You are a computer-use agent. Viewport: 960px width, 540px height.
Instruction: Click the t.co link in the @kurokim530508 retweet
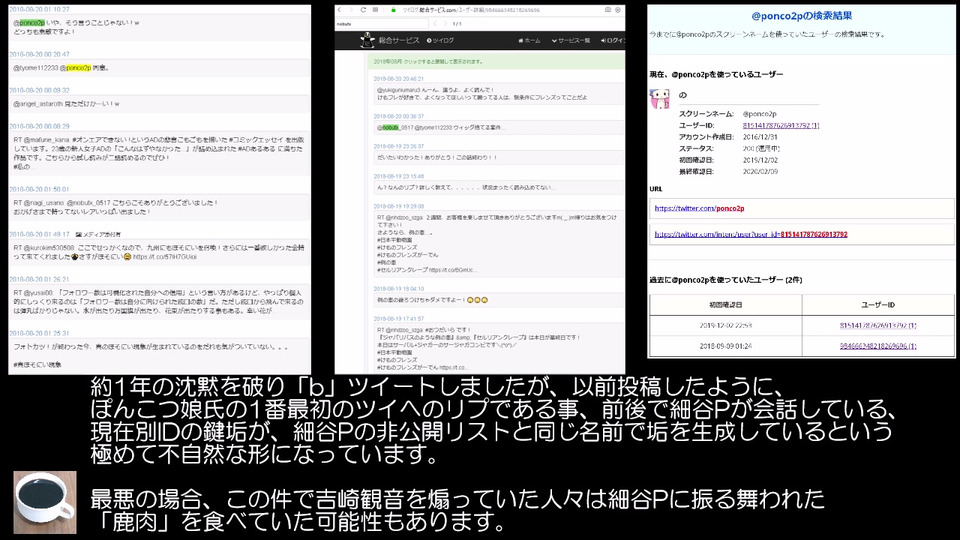point(165,257)
